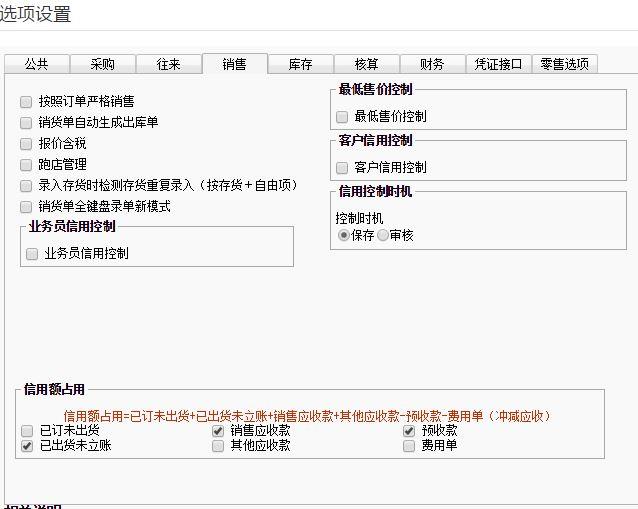This screenshot has width=638, height=509.
Task: Select the 零售选项 tab
Action: click(564, 64)
